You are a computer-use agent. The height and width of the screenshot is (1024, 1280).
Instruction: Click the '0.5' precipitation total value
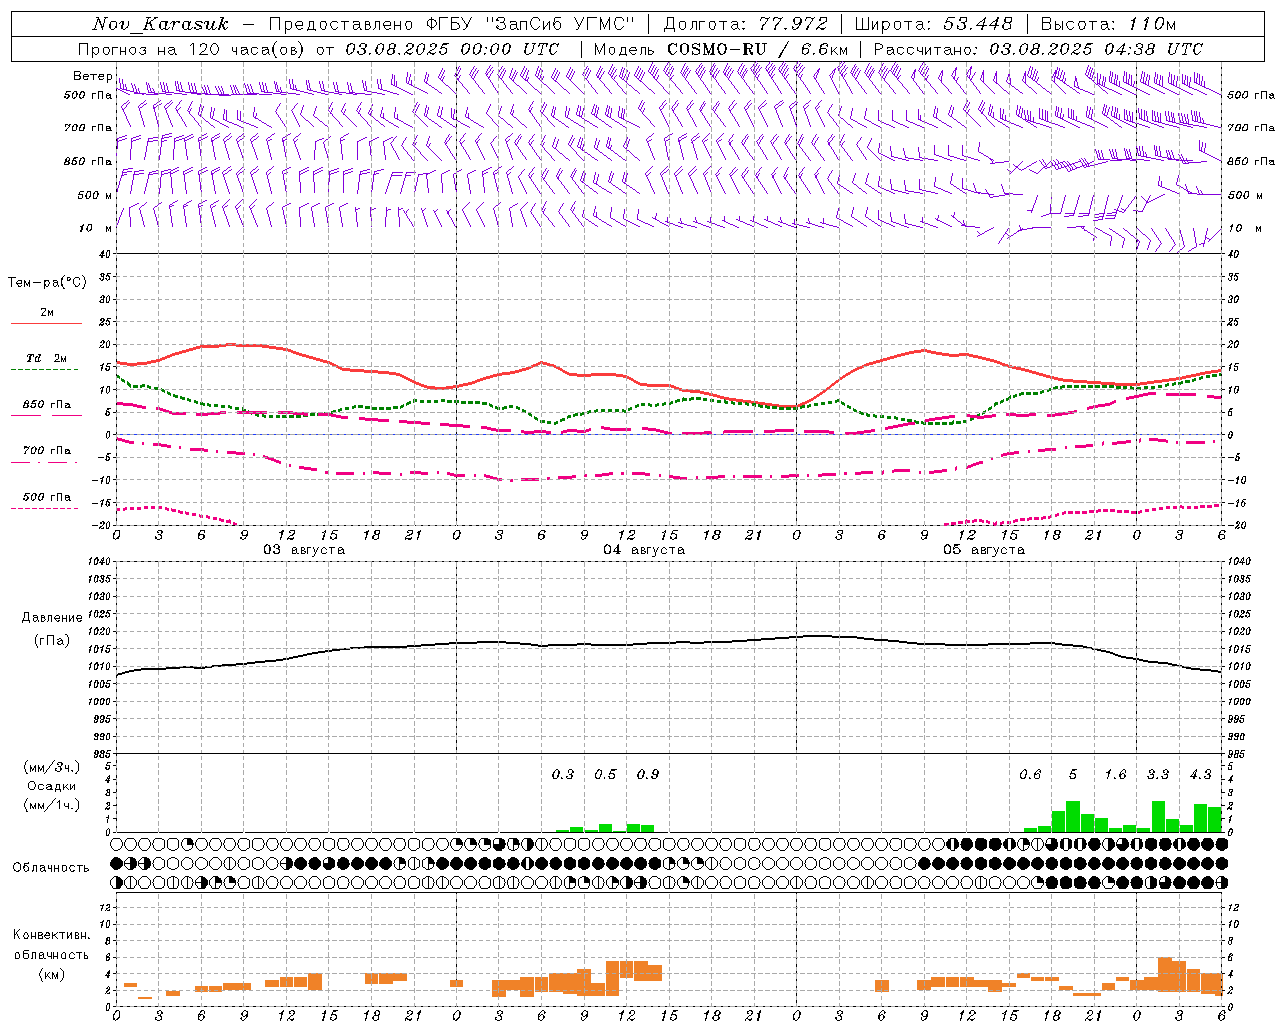pyautogui.click(x=605, y=774)
